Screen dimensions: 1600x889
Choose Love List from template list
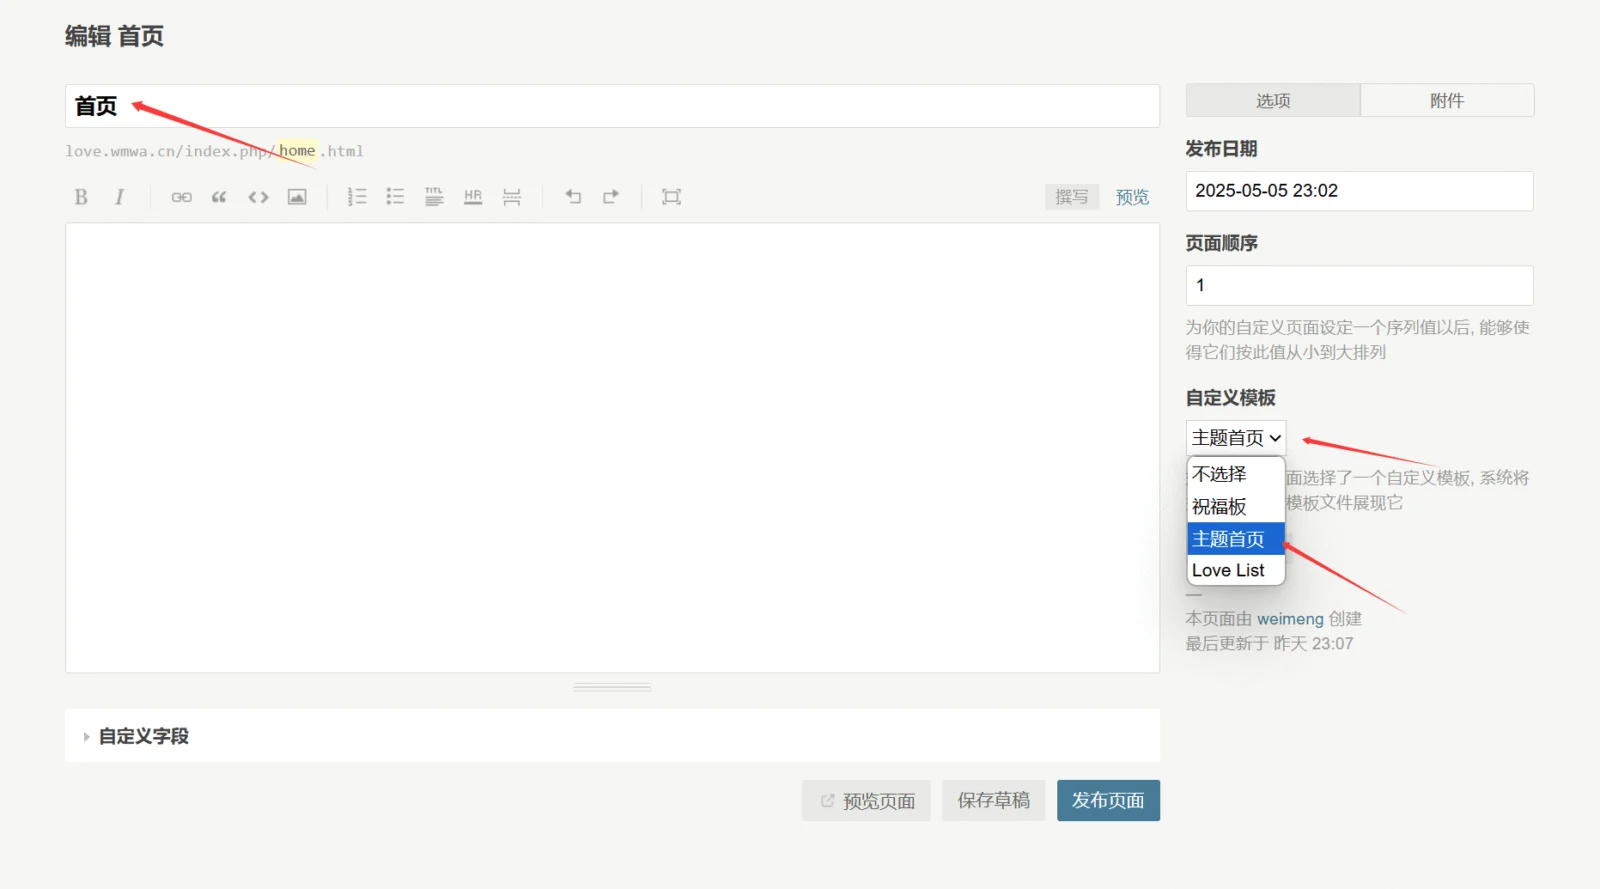[x=1236, y=570]
